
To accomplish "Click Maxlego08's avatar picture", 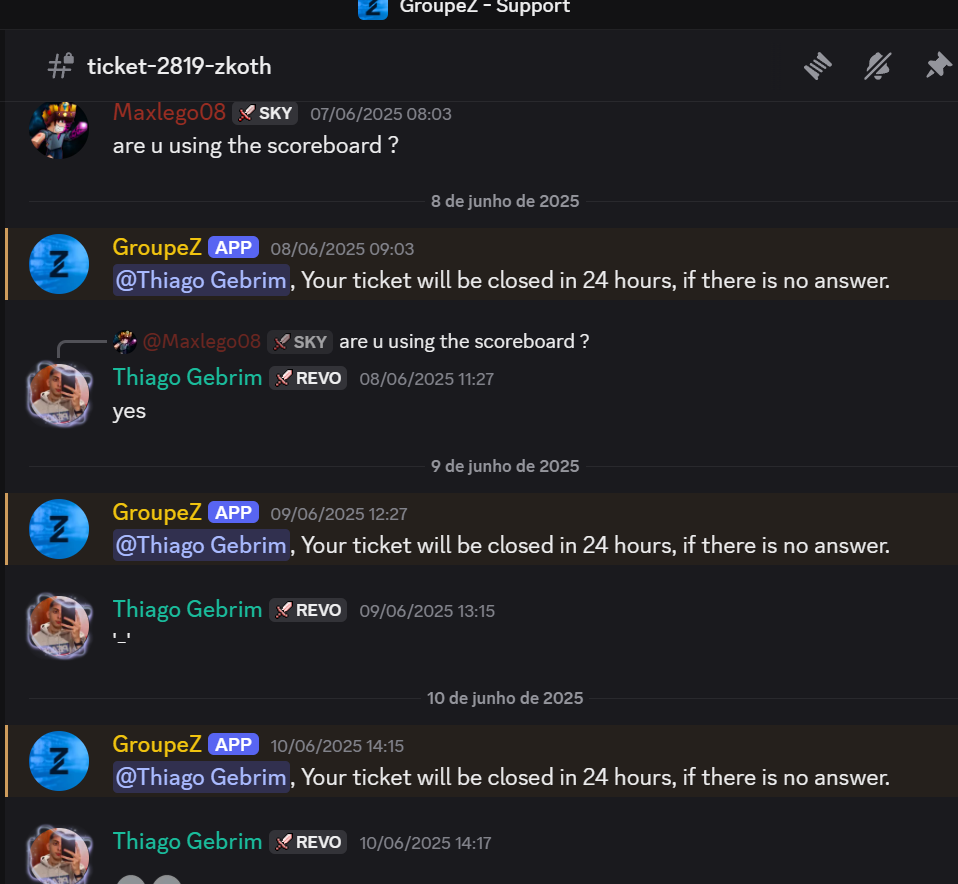I will click(x=59, y=130).
